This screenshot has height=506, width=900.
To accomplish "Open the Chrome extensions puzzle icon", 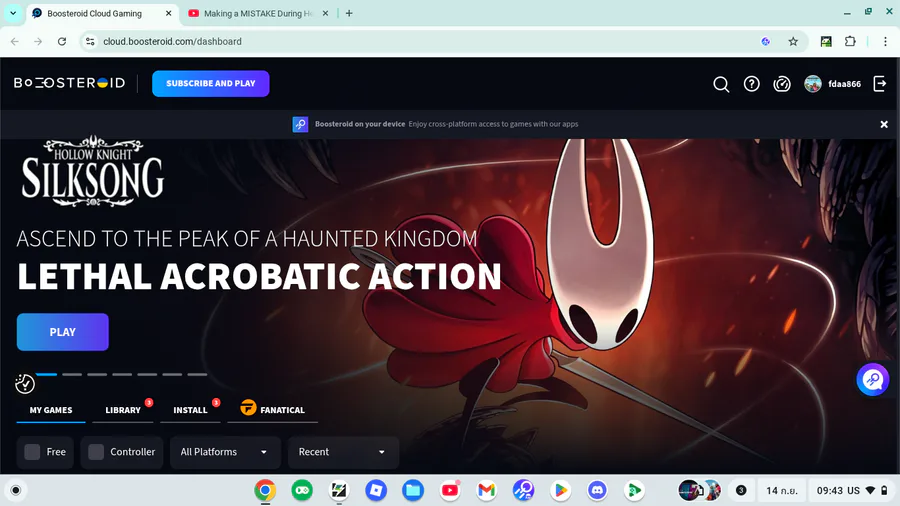I will 850,41.
